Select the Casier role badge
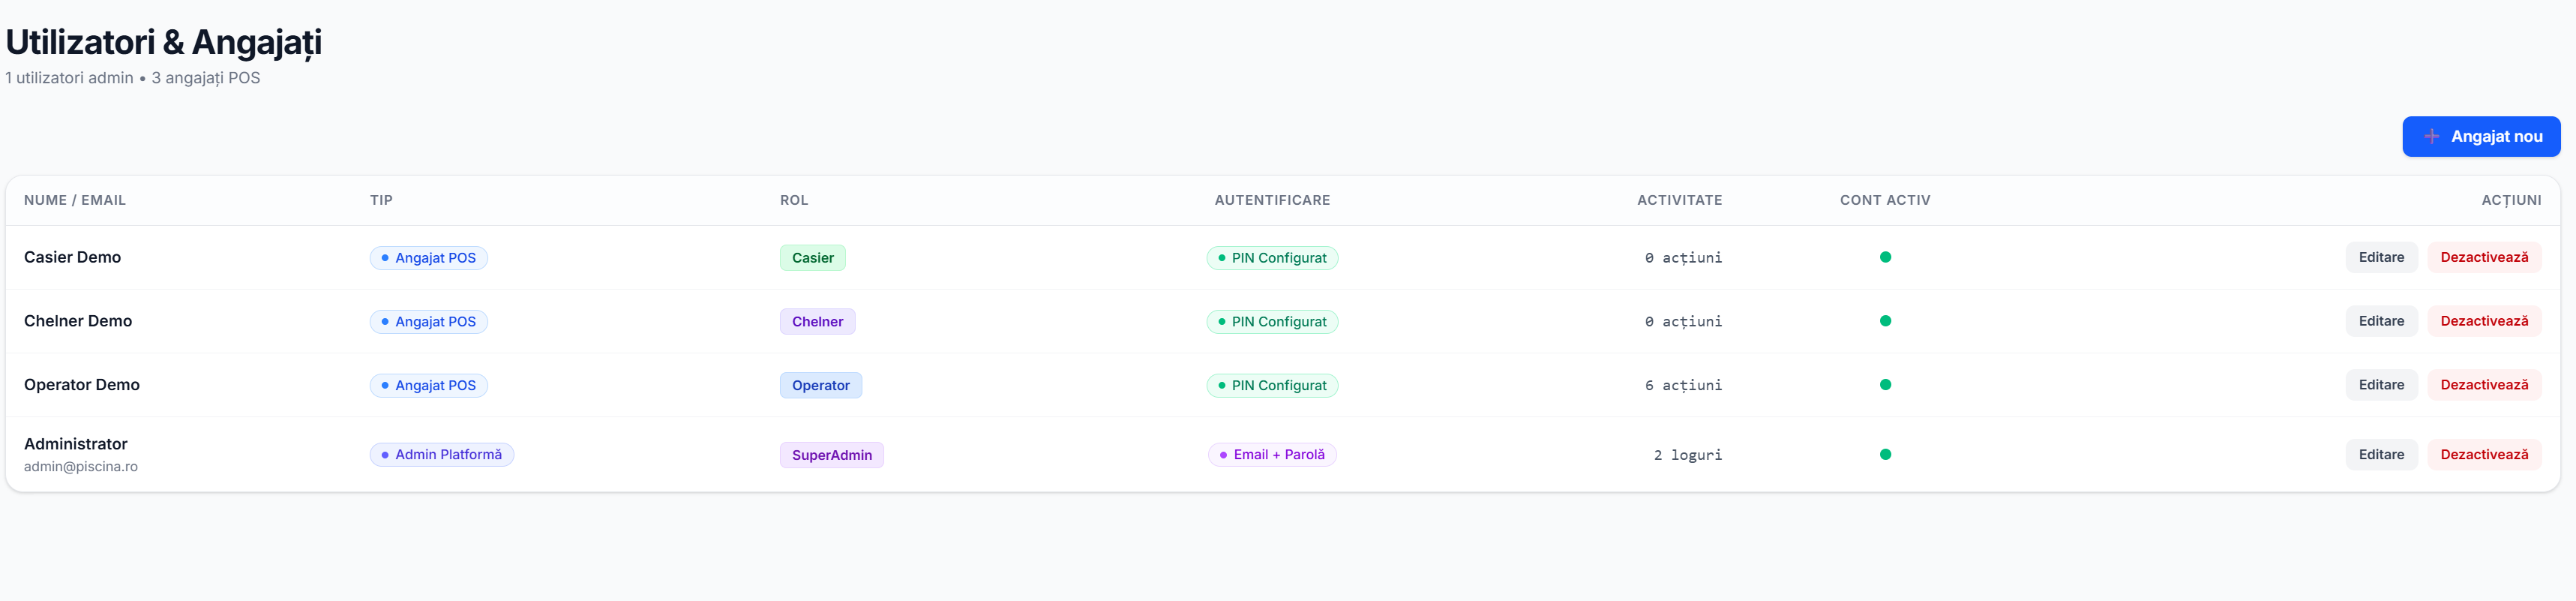Viewport: 2576px width, 601px height. [812, 258]
